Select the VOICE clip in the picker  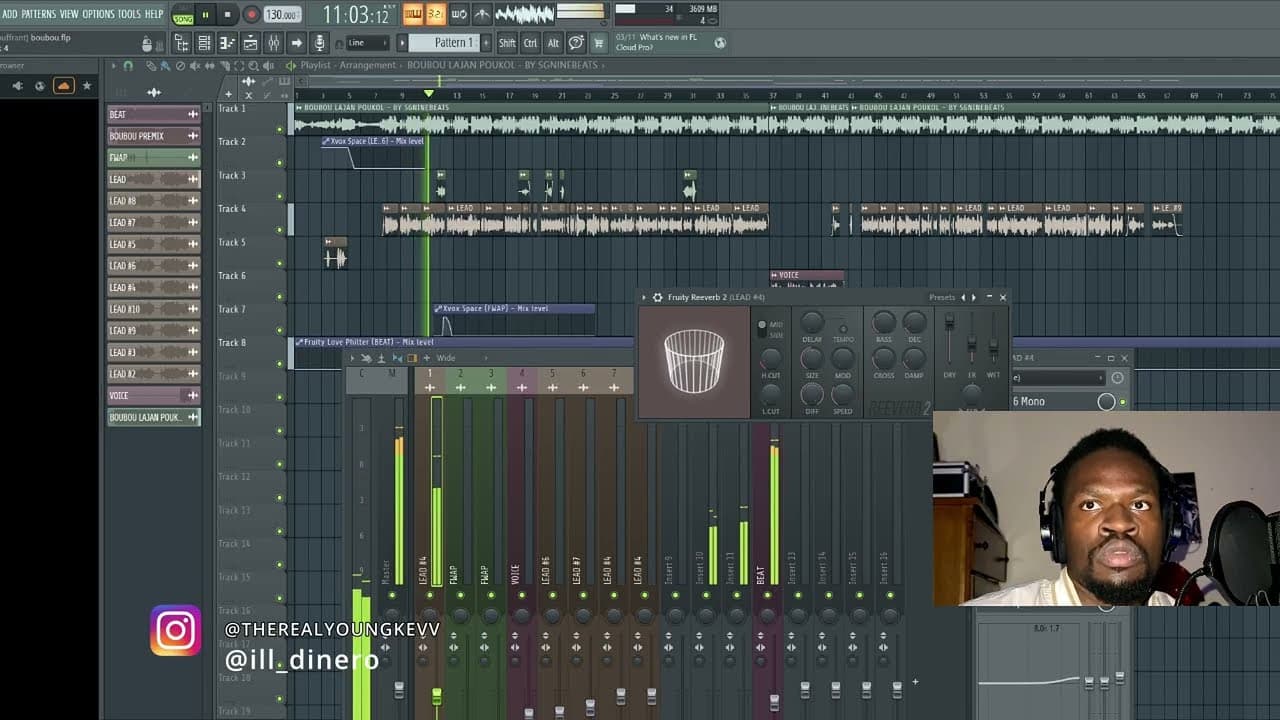point(153,395)
